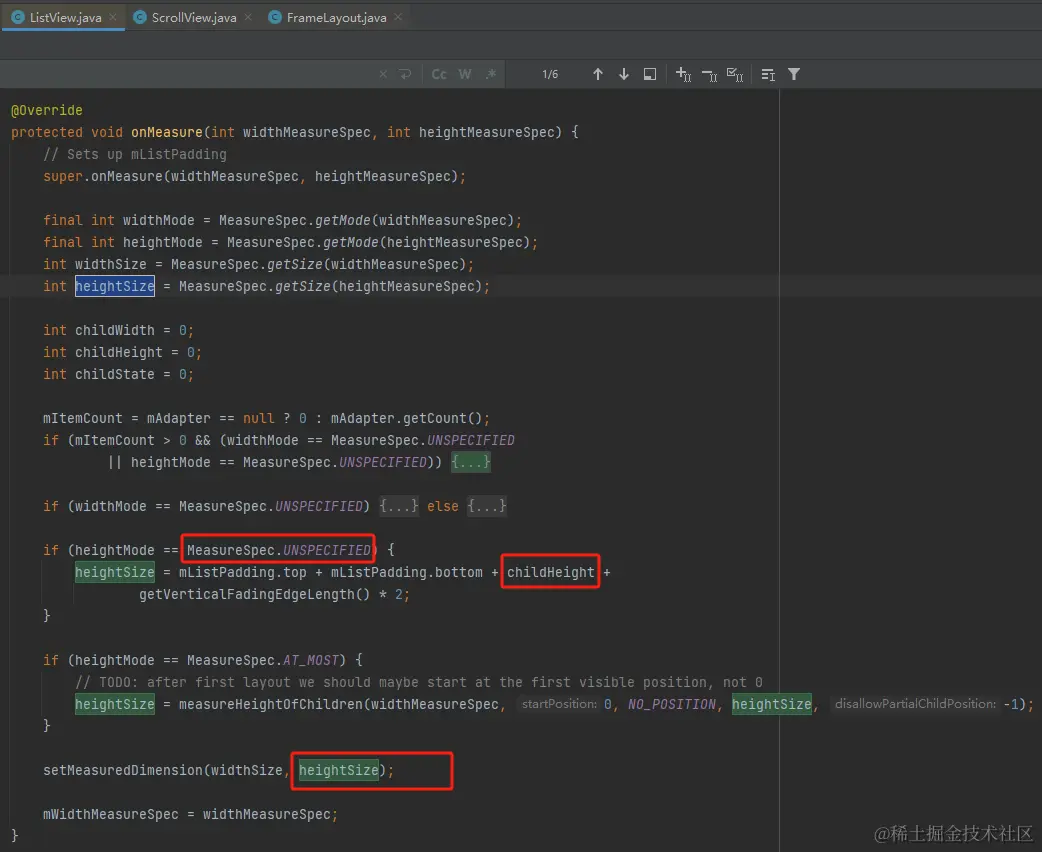The width and height of the screenshot is (1042, 852).
Task: Click NO_POSITION constant
Action: [x=672, y=704]
